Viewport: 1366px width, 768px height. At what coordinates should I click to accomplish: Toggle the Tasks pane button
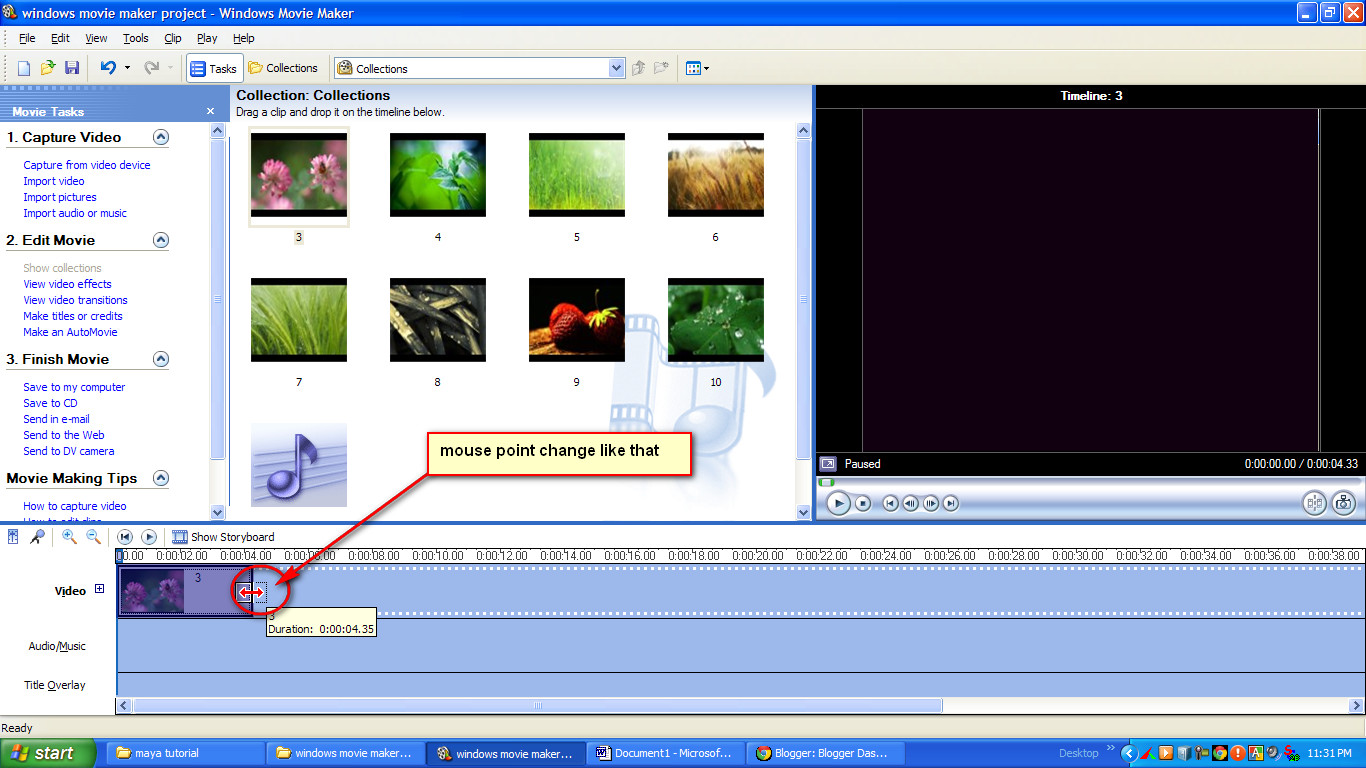pos(214,68)
